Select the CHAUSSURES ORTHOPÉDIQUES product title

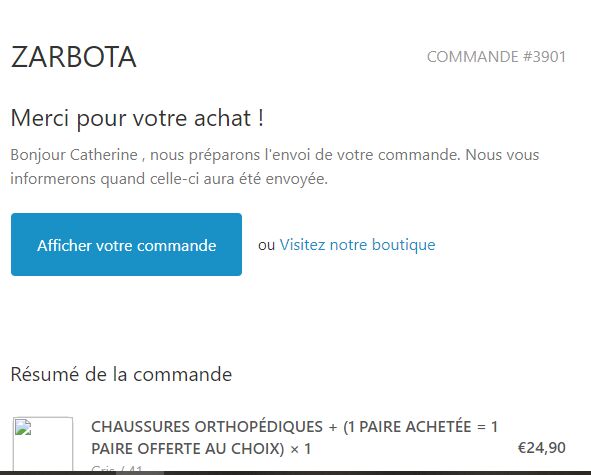point(207,427)
